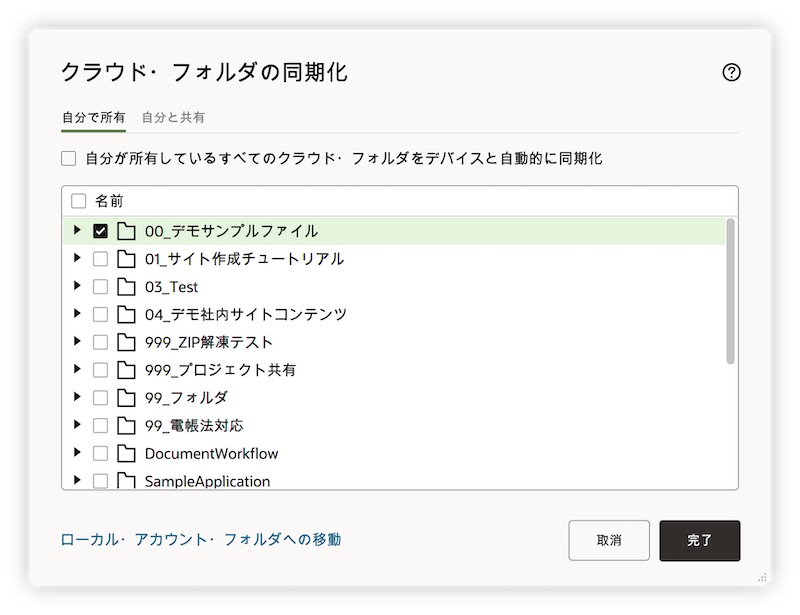Click the 99_電帳法対応 folder icon
The image size is (800, 615).
(x=126, y=426)
